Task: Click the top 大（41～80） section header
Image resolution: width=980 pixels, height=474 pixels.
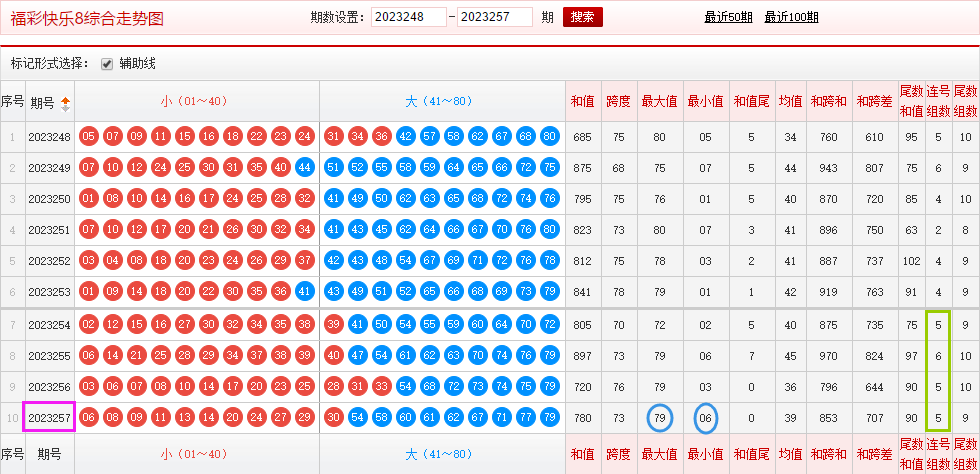Action: [x=442, y=101]
